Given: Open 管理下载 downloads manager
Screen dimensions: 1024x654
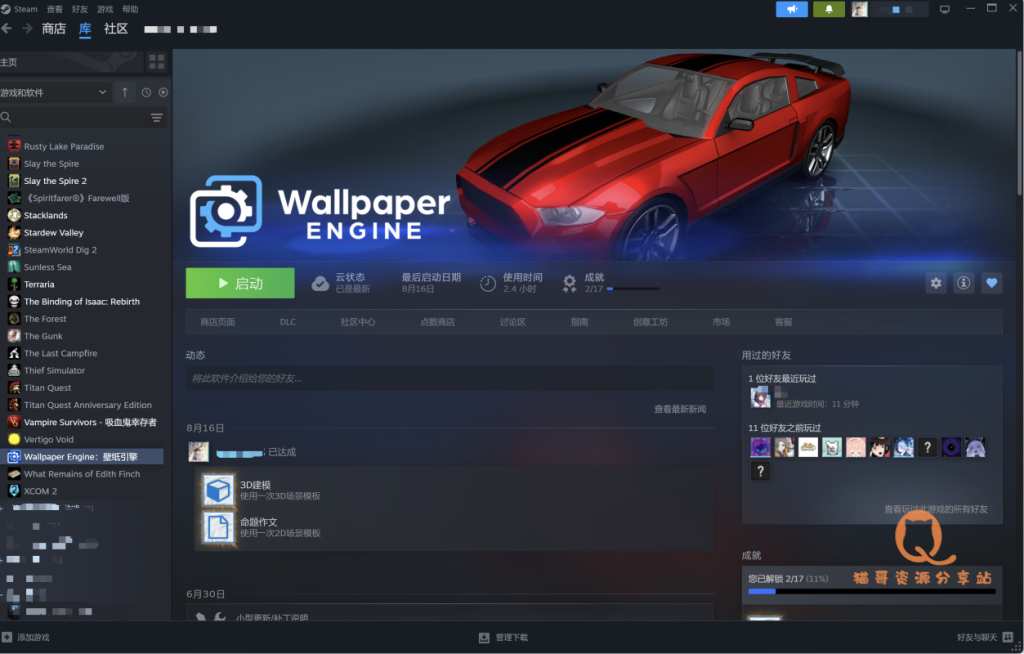Looking at the screenshot, I should tap(504, 638).
